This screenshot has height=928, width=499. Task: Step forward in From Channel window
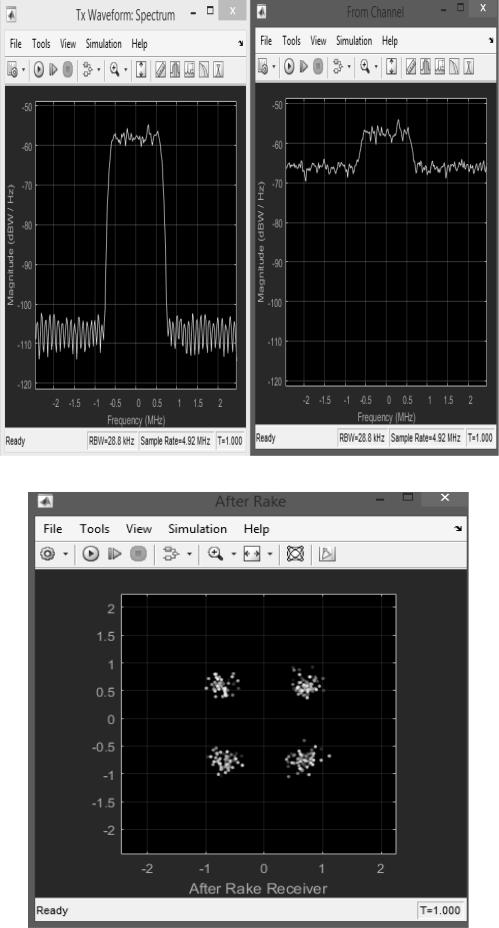pos(304,66)
